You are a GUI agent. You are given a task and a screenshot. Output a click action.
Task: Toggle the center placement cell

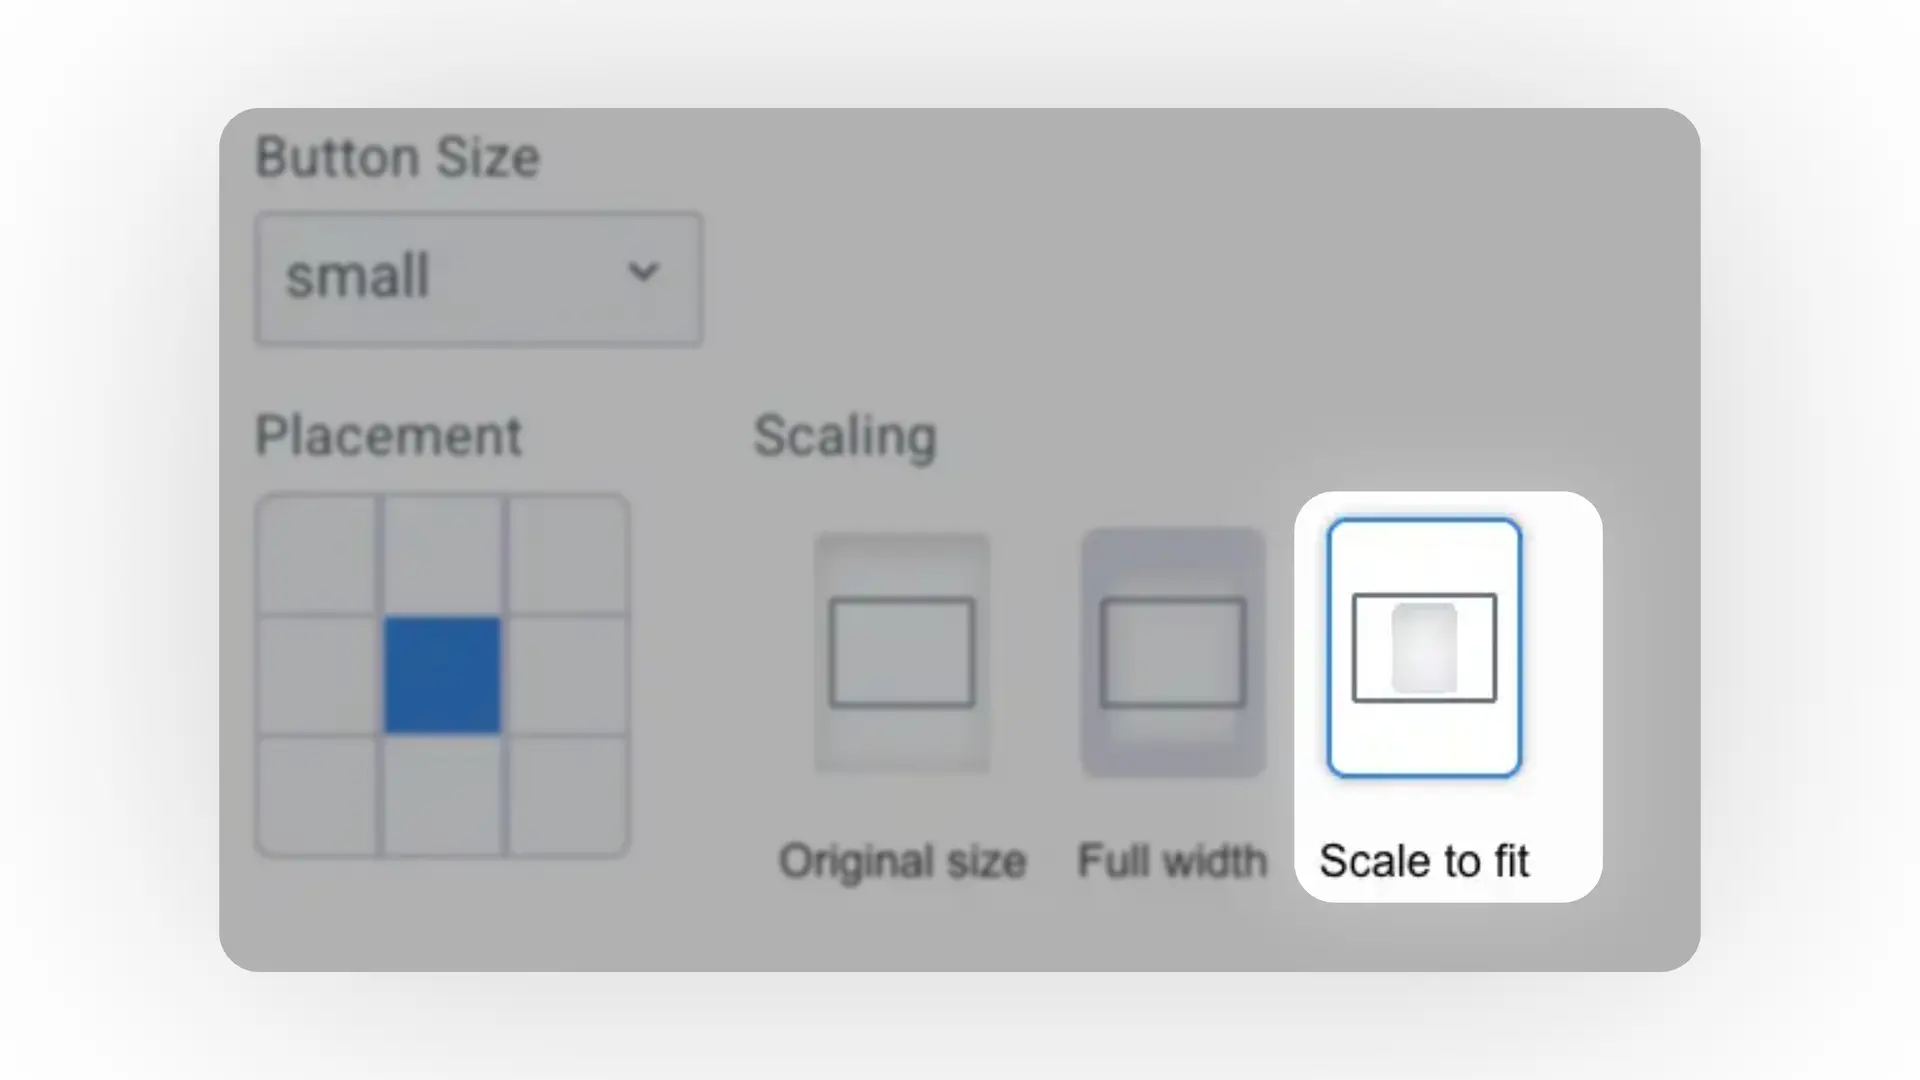coord(443,675)
